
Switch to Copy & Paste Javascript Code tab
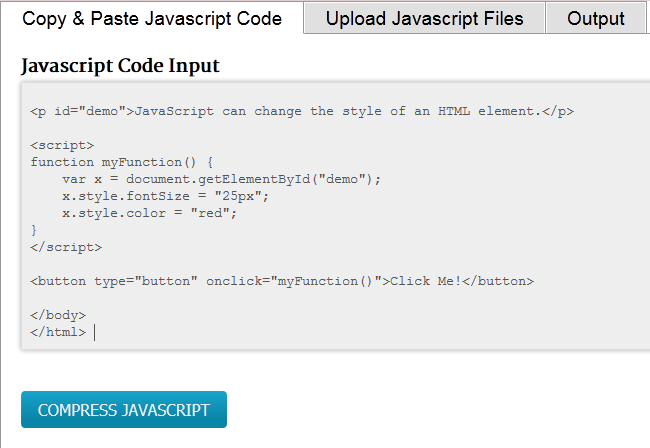152,19
